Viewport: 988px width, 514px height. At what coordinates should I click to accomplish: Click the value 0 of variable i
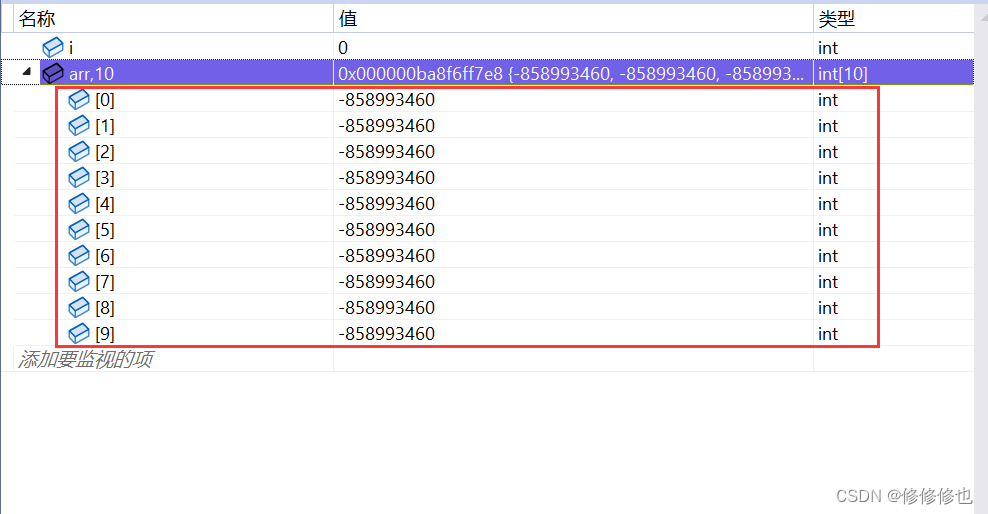pyautogui.click(x=343, y=48)
